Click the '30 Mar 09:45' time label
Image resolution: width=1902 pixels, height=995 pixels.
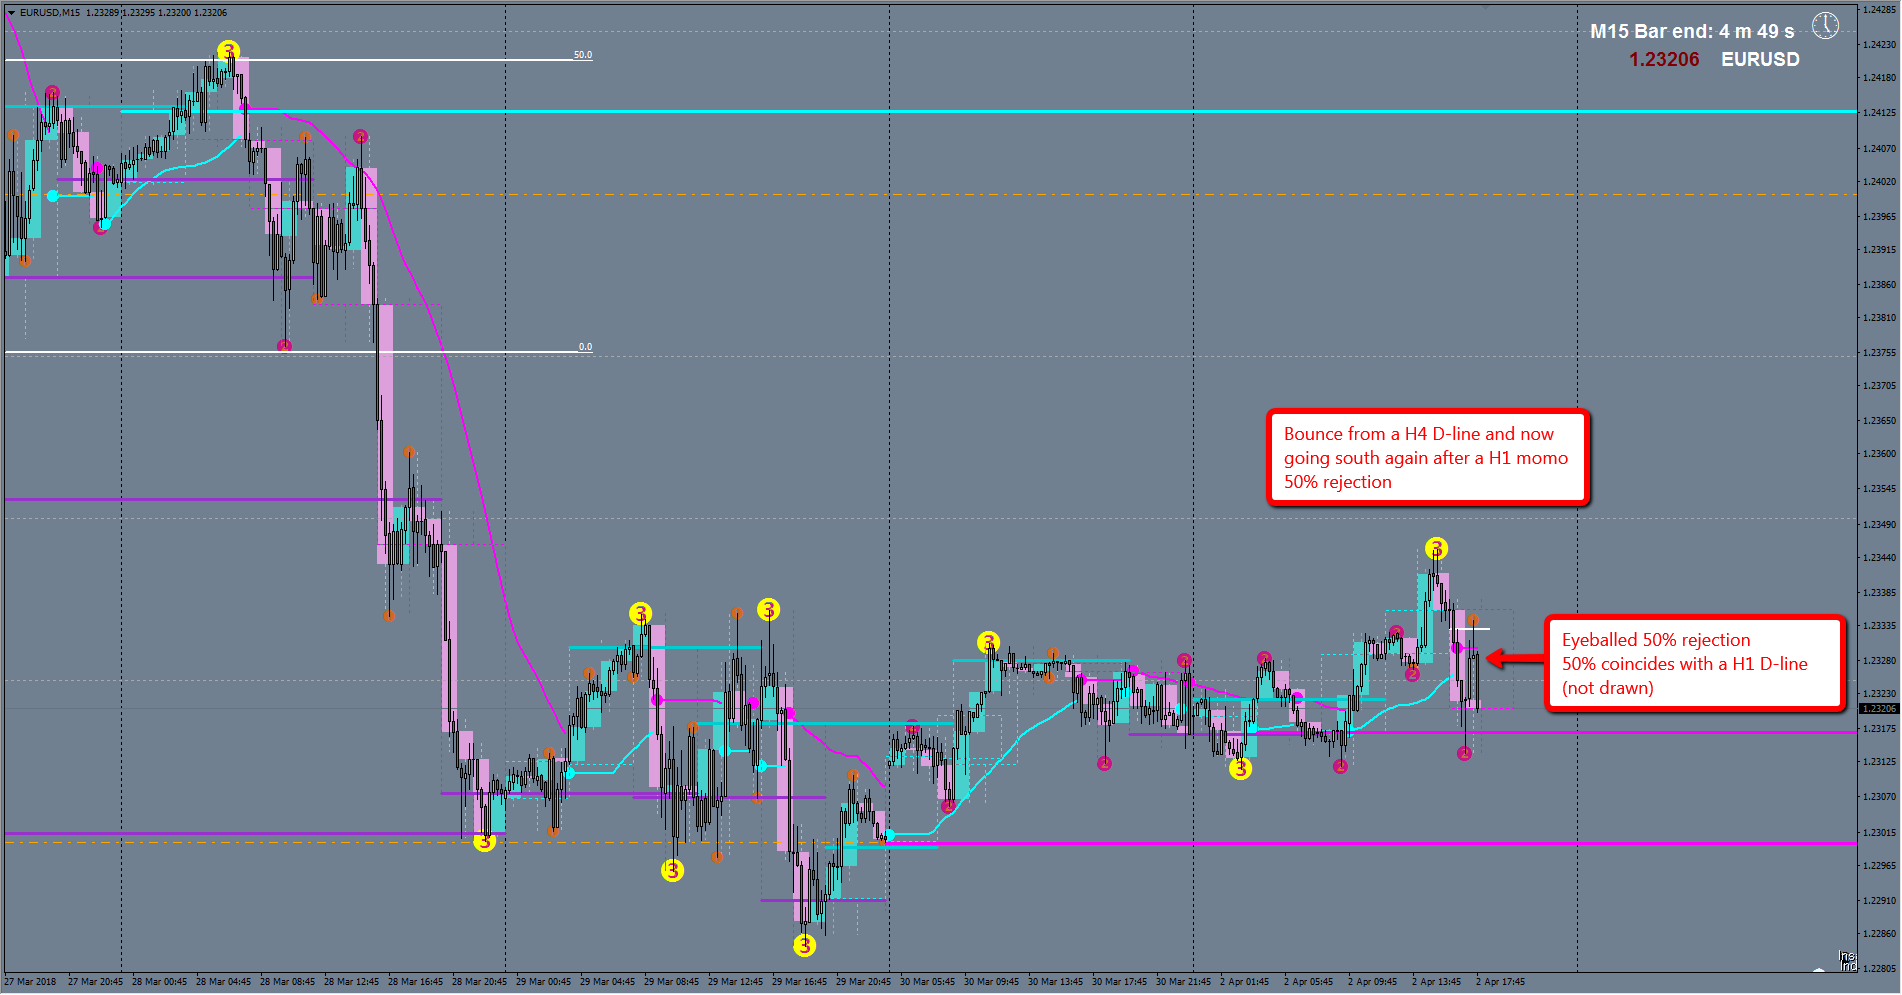point(991,982)
